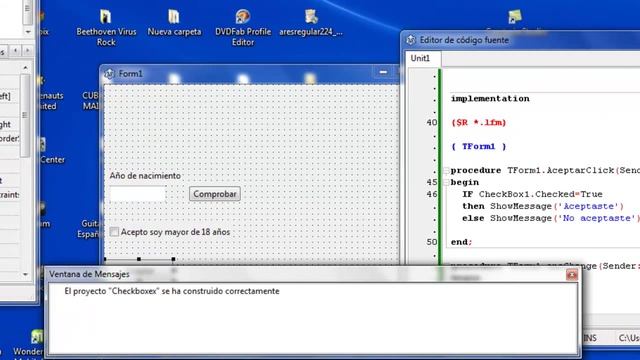
Task: Click line number 40 in the gutter
Action: (x=432, y=122)
